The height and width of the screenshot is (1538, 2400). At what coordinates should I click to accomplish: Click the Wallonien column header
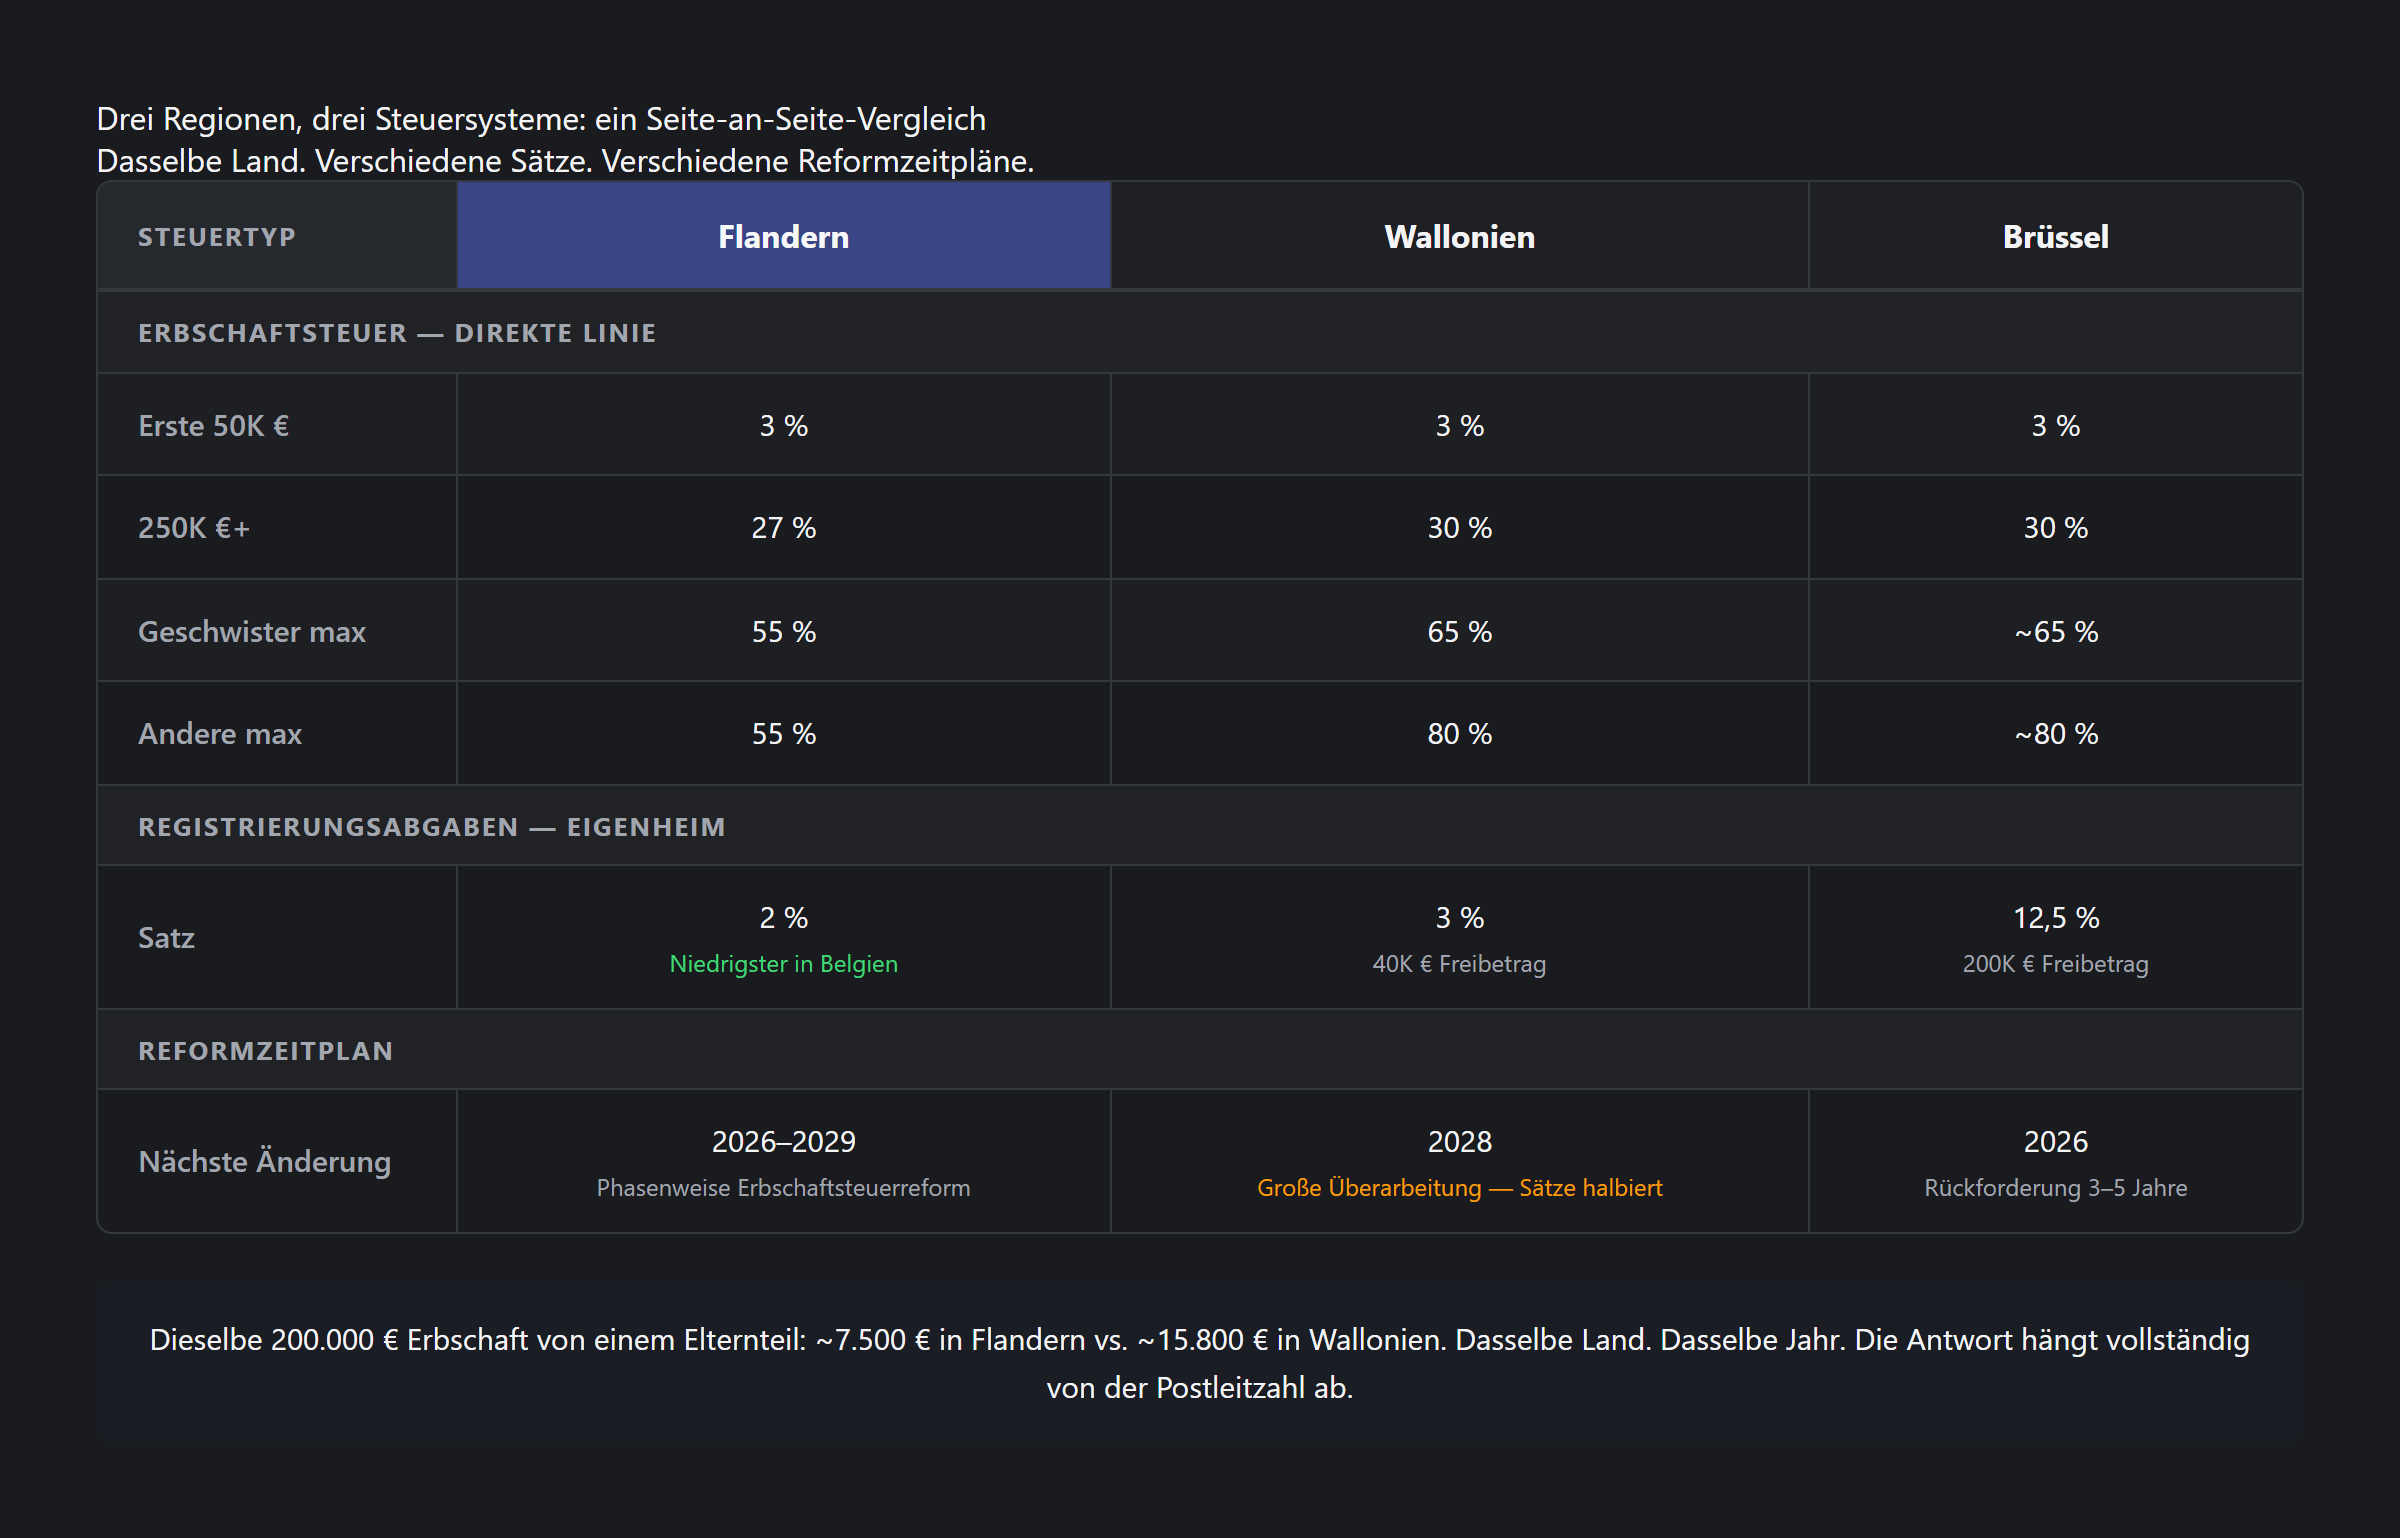coord(1459,237)
